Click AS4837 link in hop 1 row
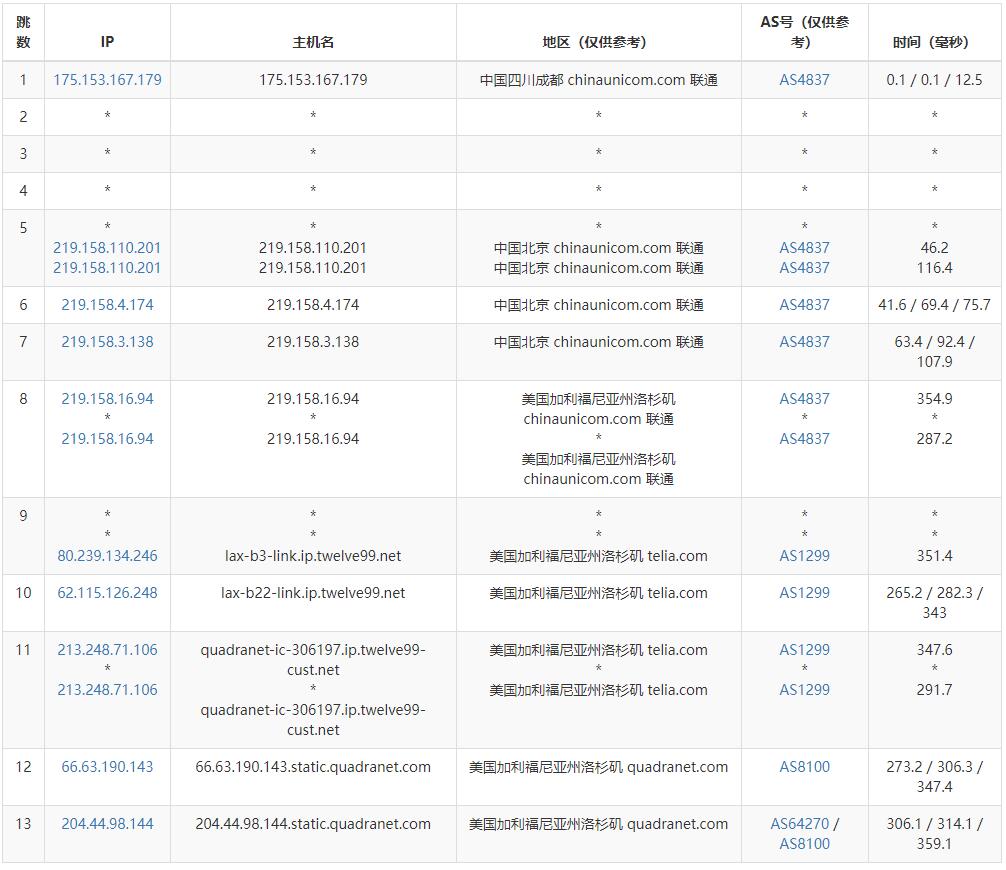This screenshot has height=870, width=1006. [x=805, y=80]
